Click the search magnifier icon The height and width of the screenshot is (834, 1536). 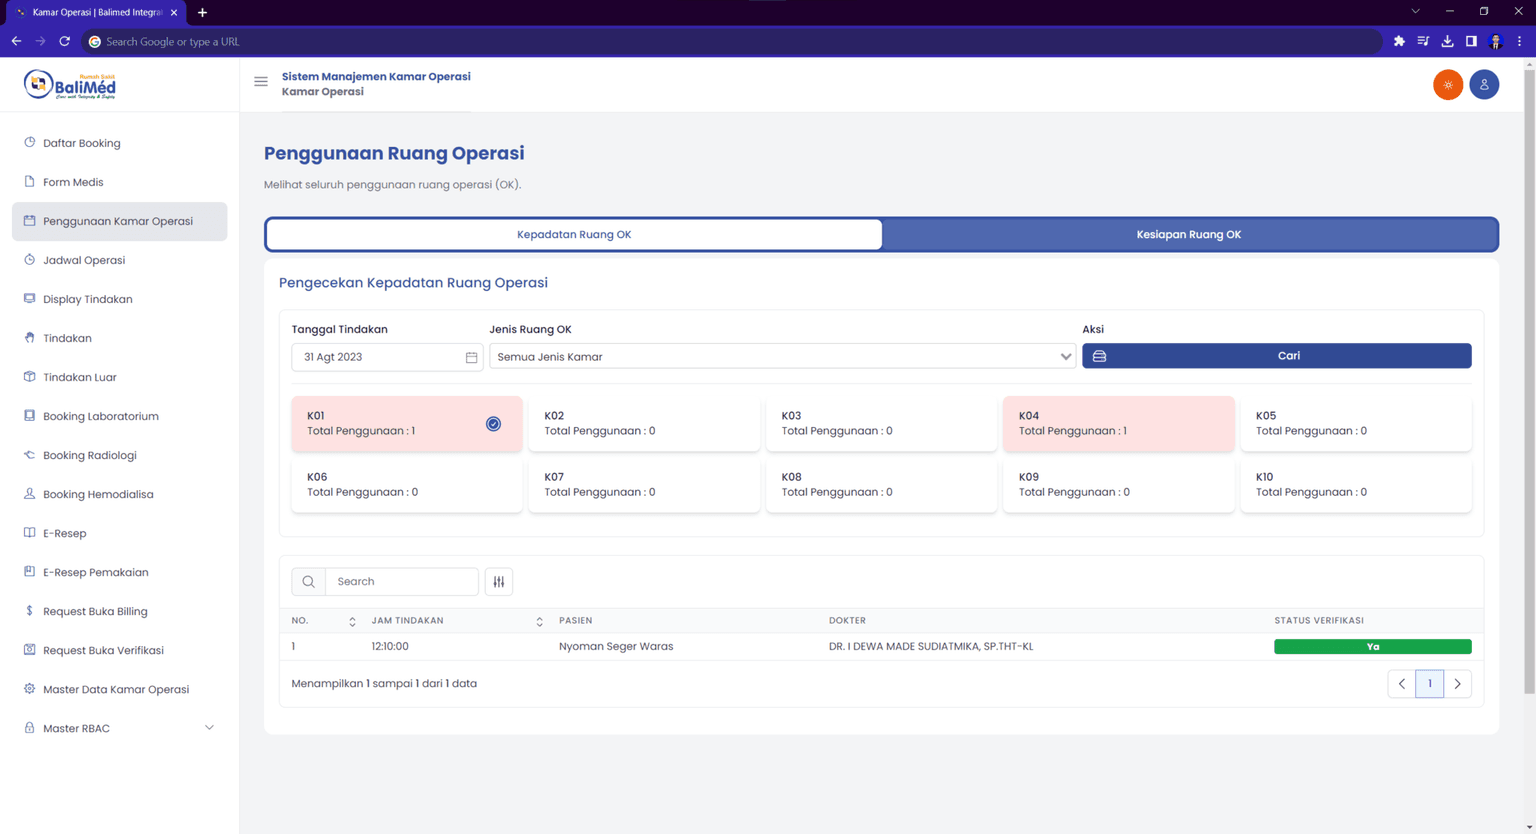[308, 582]
